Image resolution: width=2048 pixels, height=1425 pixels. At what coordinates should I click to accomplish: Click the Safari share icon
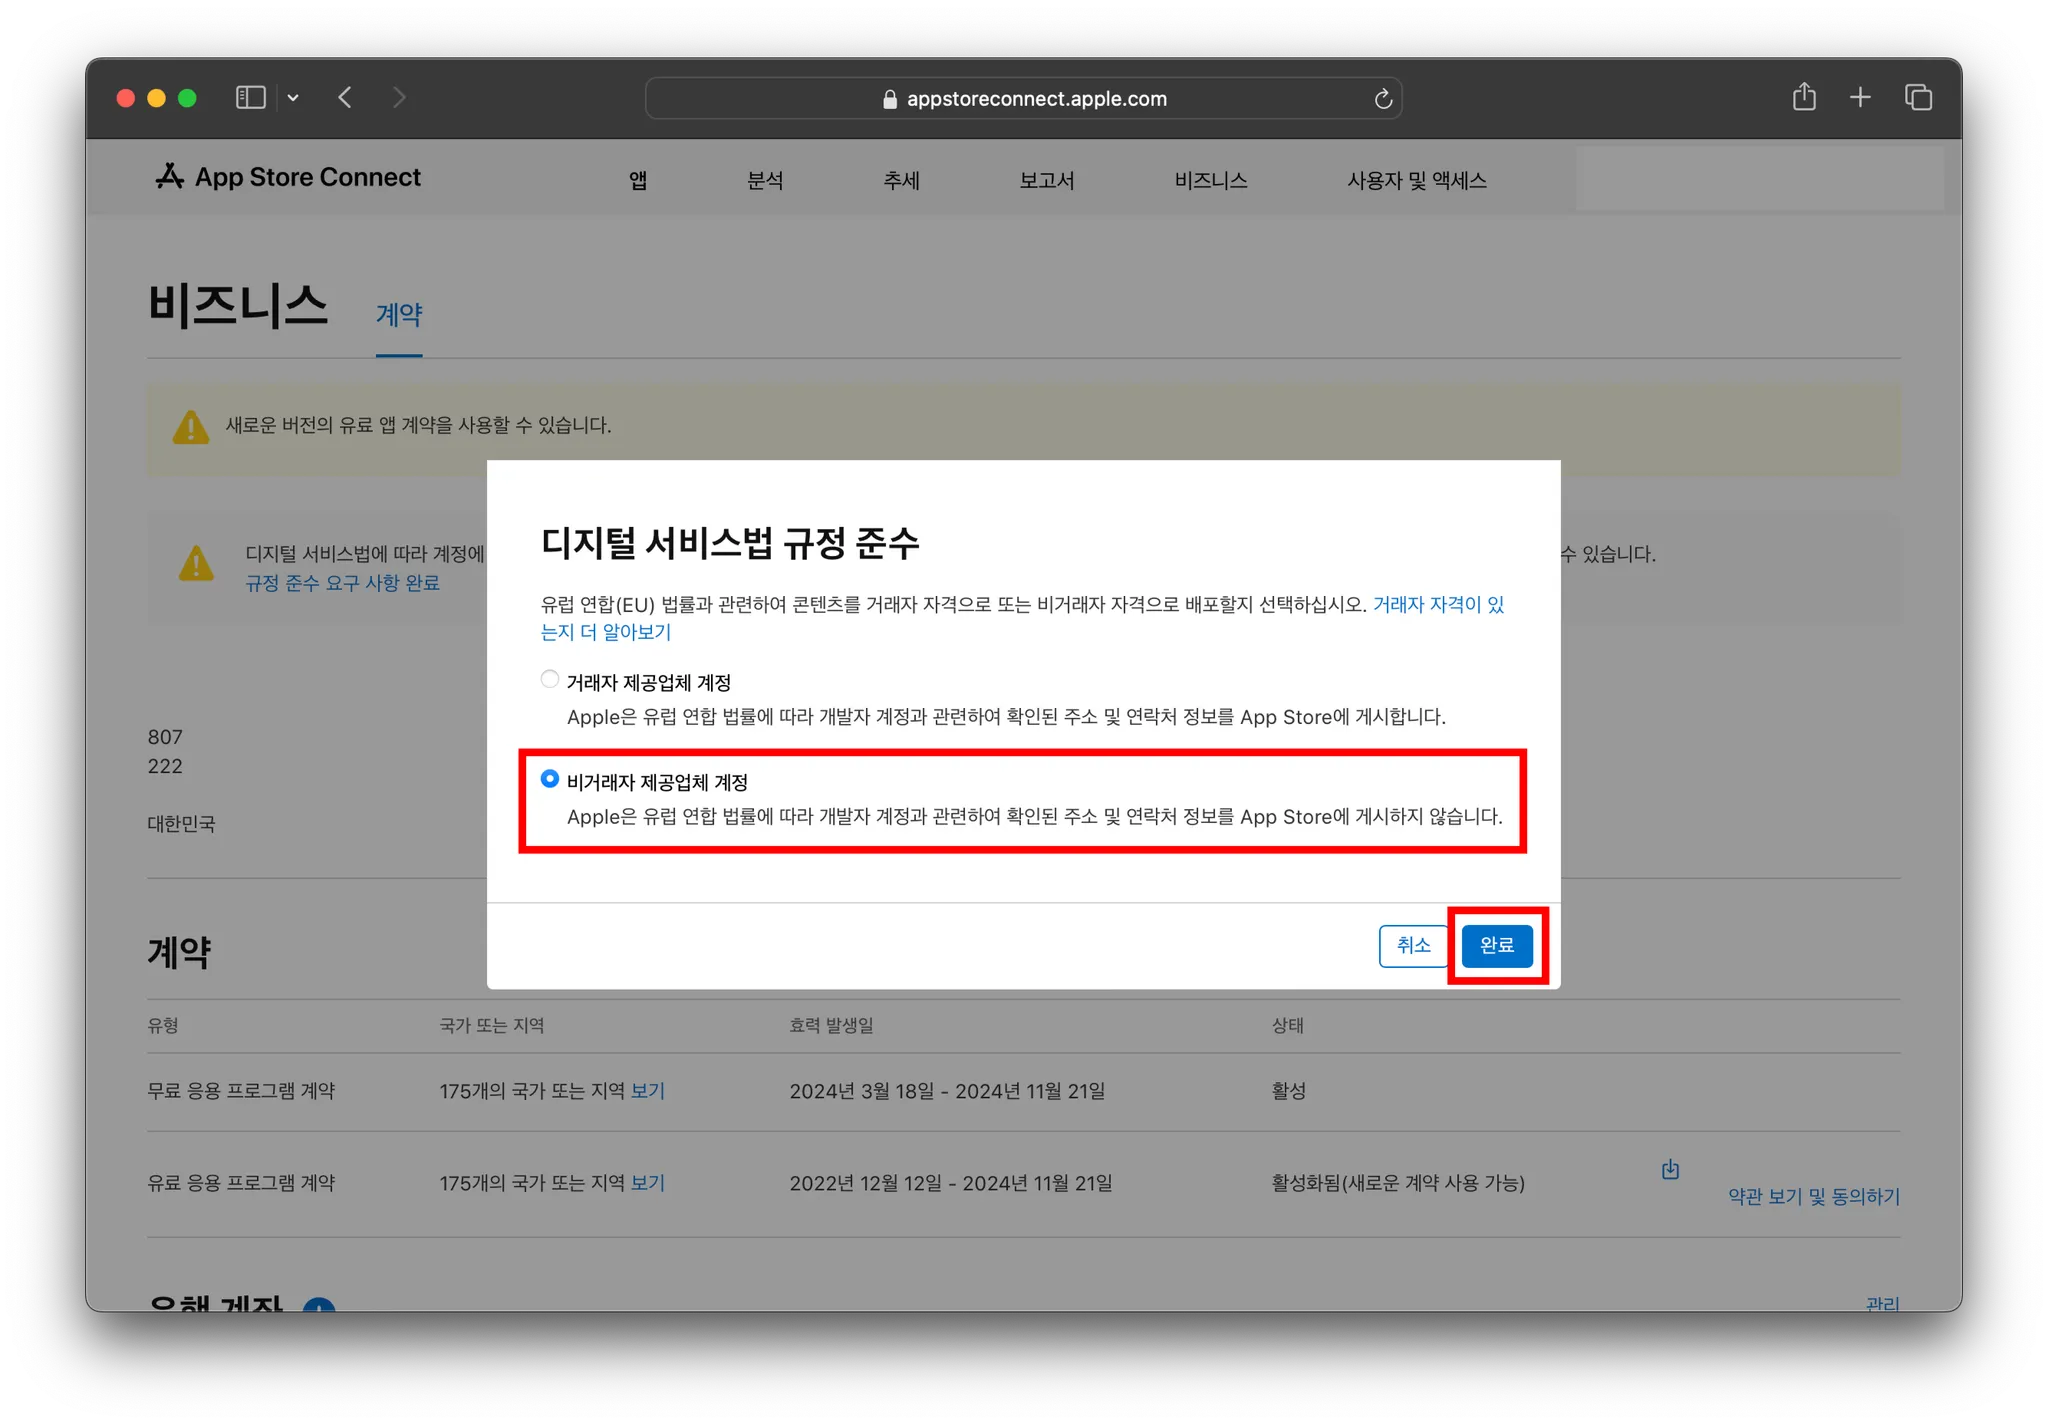tap(1804, 97)
